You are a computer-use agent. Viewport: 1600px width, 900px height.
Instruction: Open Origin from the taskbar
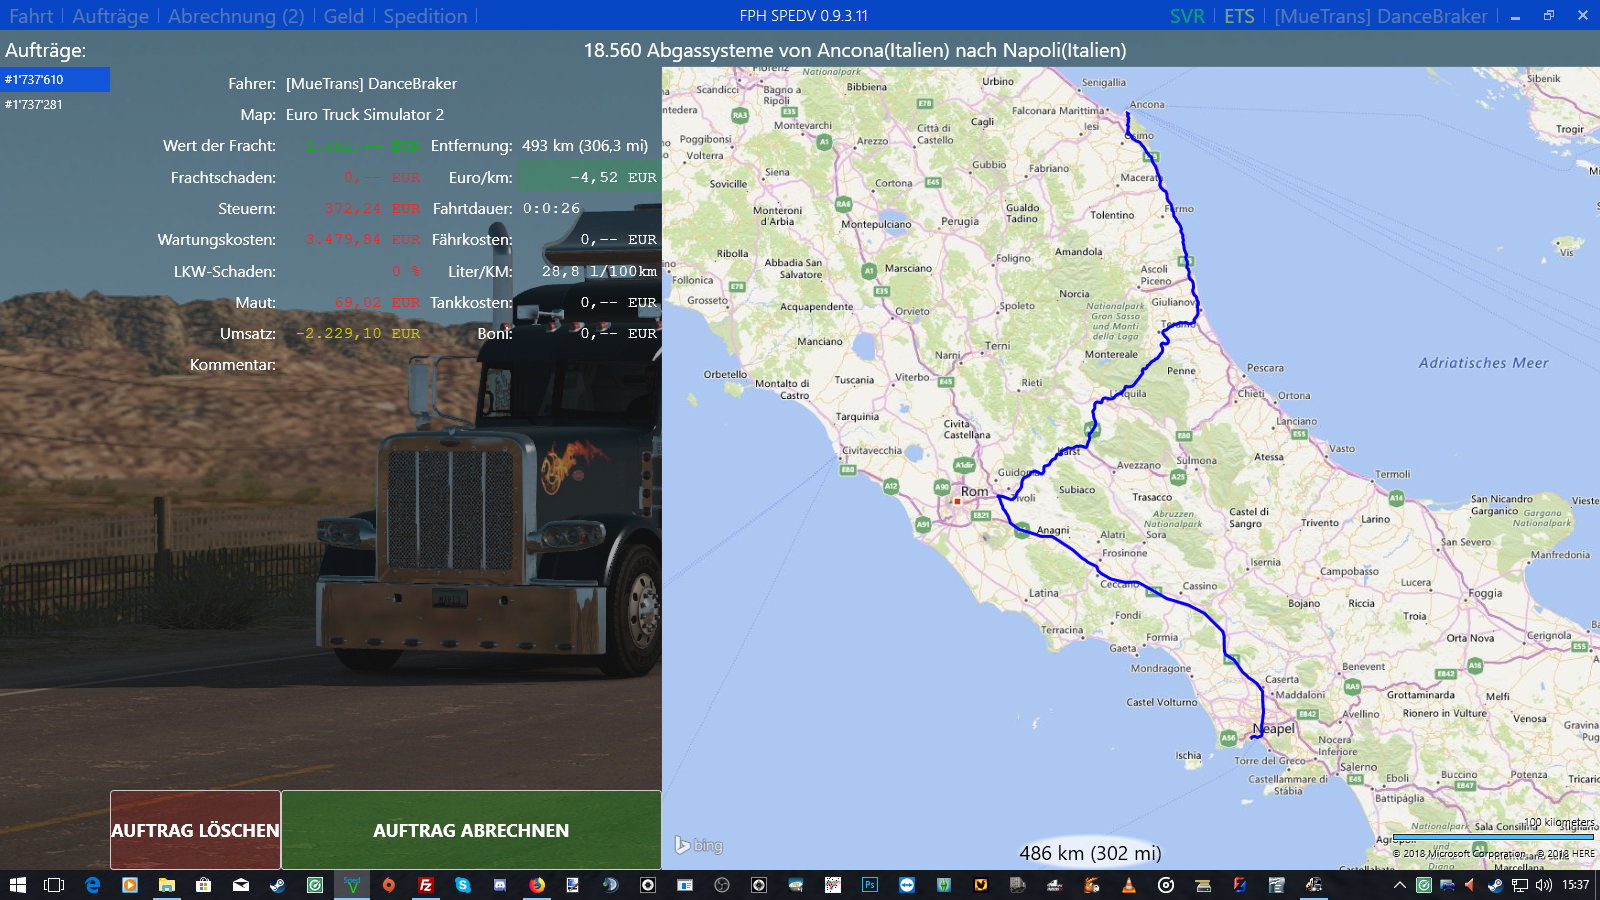[x=389, y=885]
